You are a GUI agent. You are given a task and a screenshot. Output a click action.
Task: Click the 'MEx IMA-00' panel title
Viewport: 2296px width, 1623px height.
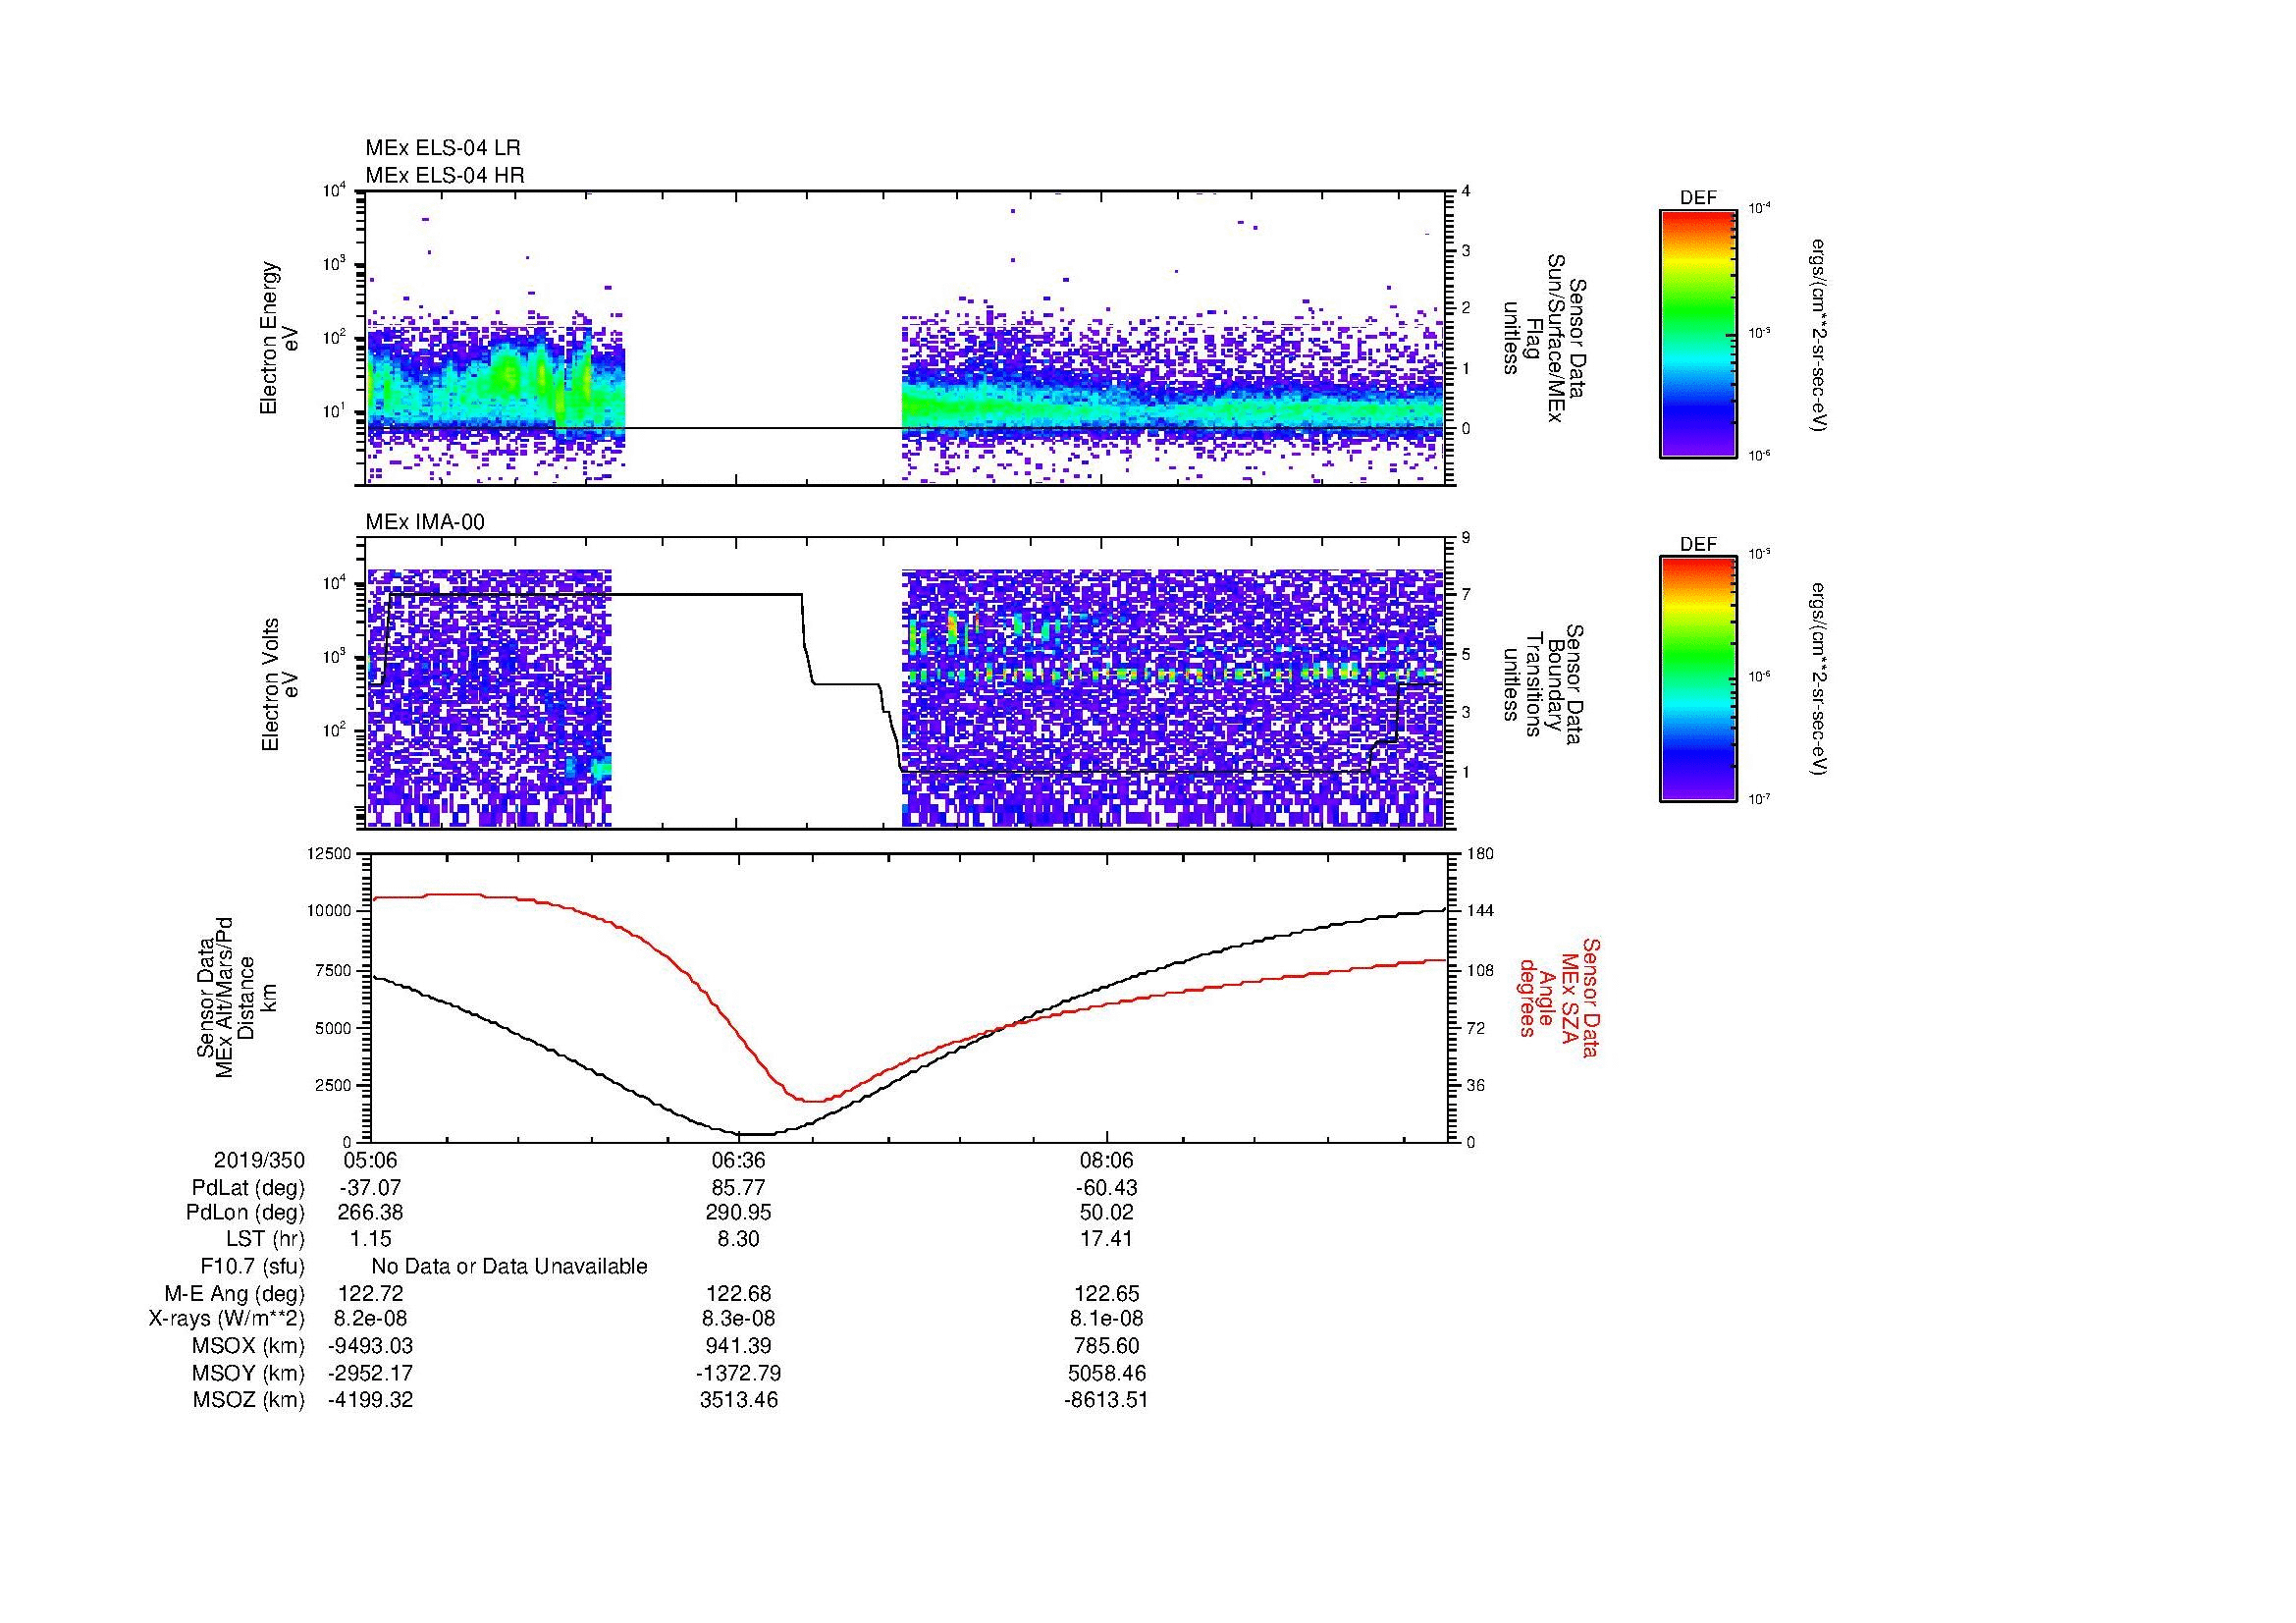tap(425, 522)
